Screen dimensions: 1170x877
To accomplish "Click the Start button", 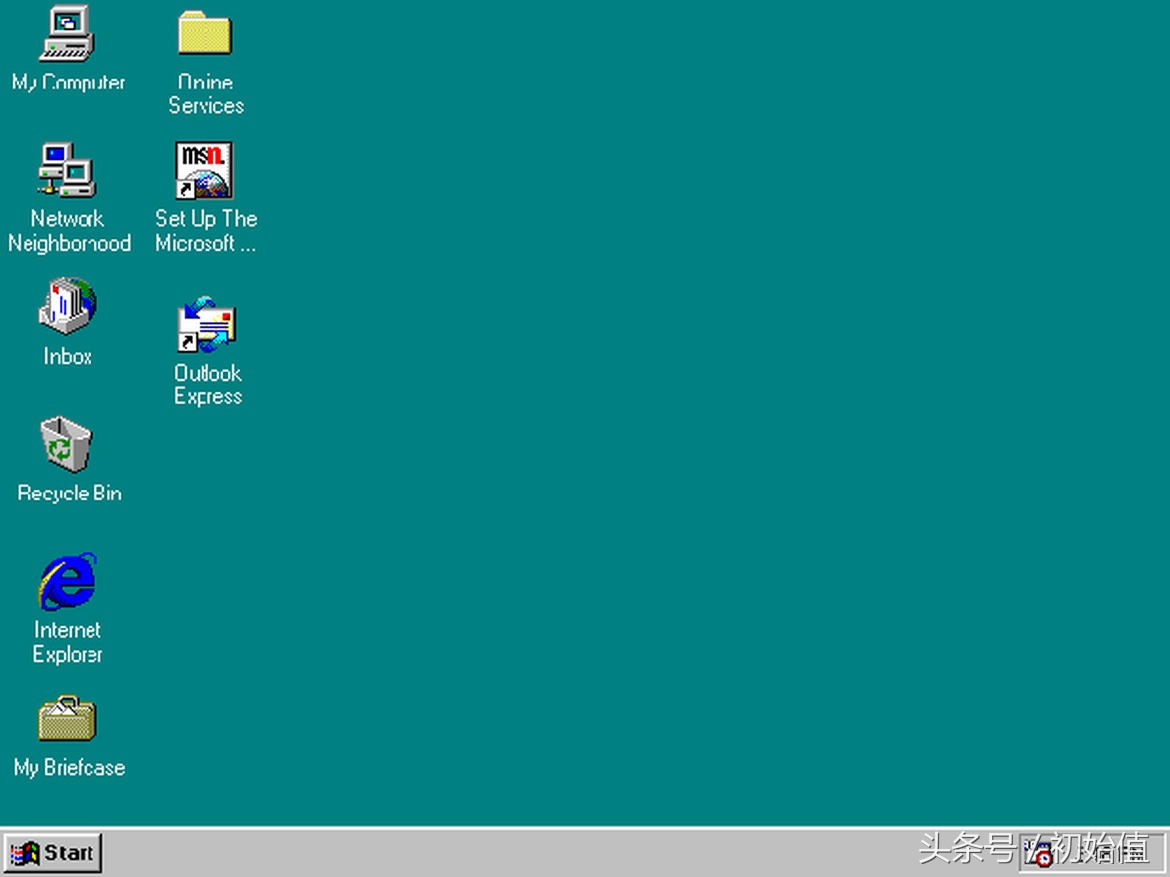I will 54,852.
